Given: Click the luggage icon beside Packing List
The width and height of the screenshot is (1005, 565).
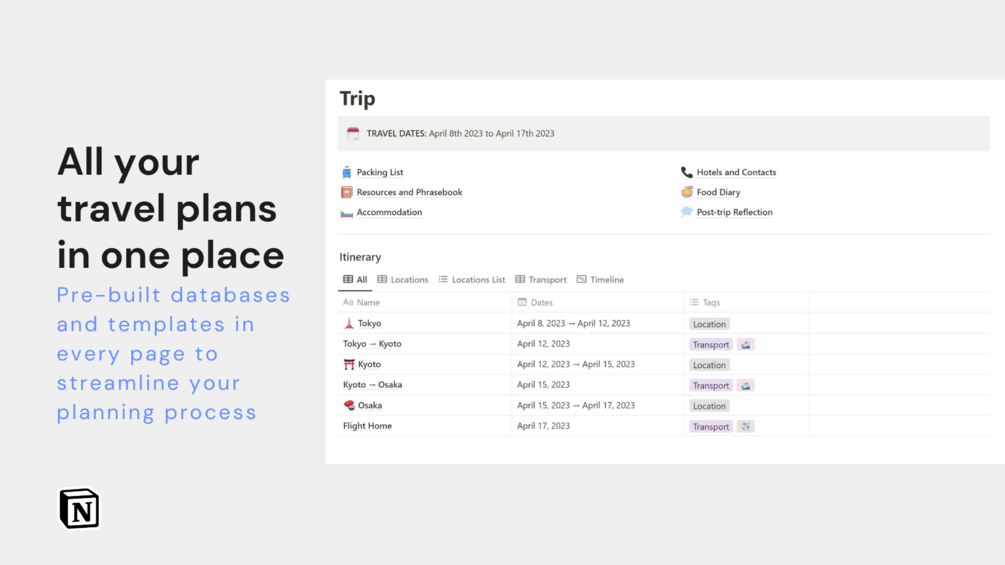Looking at the screenshot, I should coord(347,172).
